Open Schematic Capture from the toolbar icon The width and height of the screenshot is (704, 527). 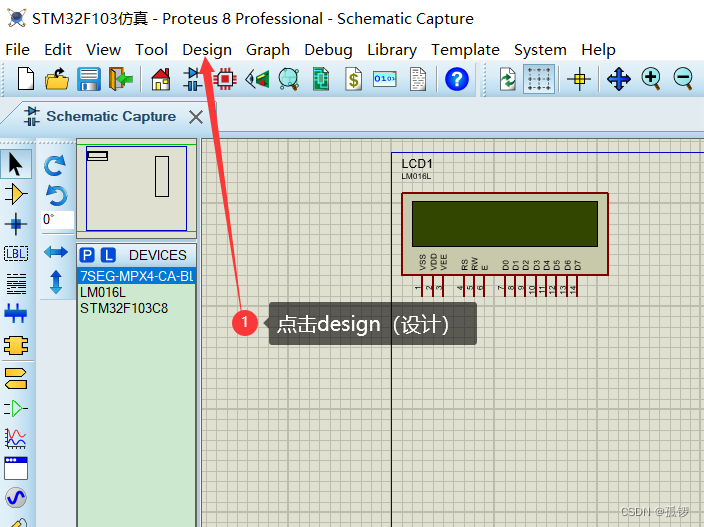click(x=193, y=79)
